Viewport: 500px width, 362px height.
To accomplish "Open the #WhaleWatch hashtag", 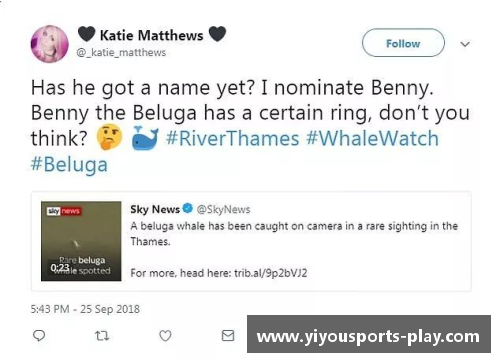I will pyautogui.click(x=372, y=138).
